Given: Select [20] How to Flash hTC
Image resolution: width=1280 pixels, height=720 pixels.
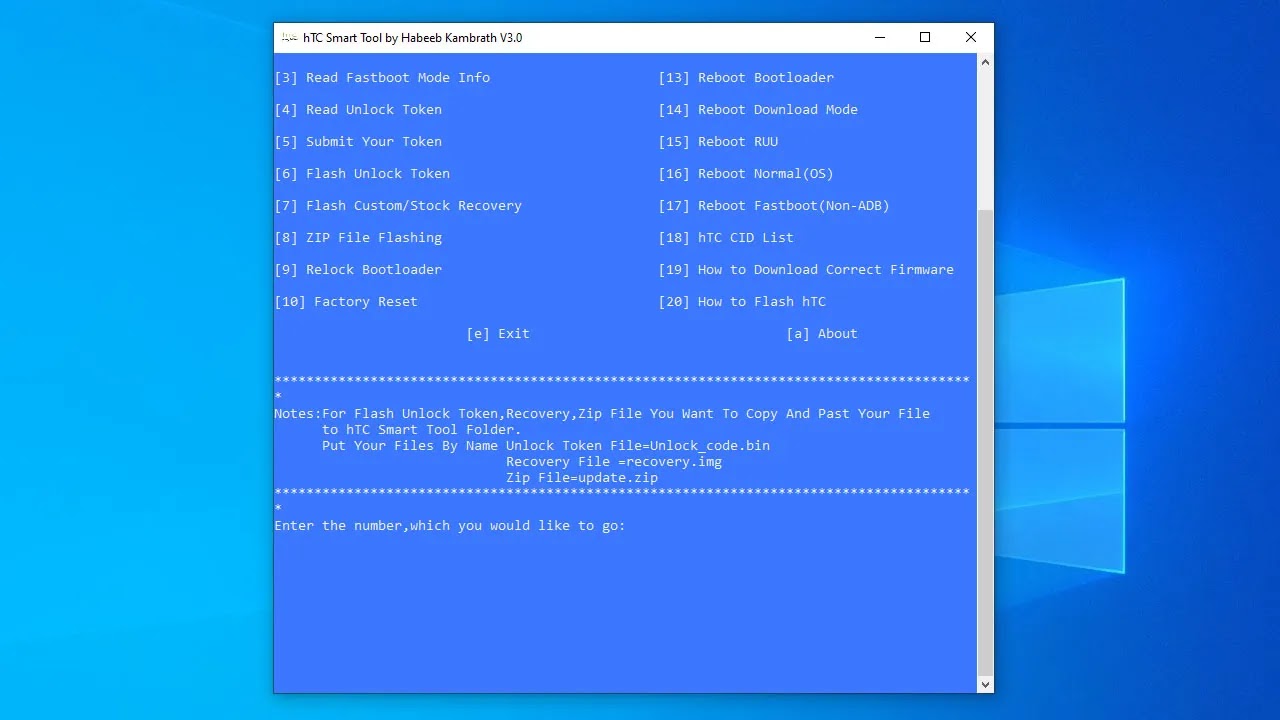Looking at the screenshot, I should tap(742, 302).
